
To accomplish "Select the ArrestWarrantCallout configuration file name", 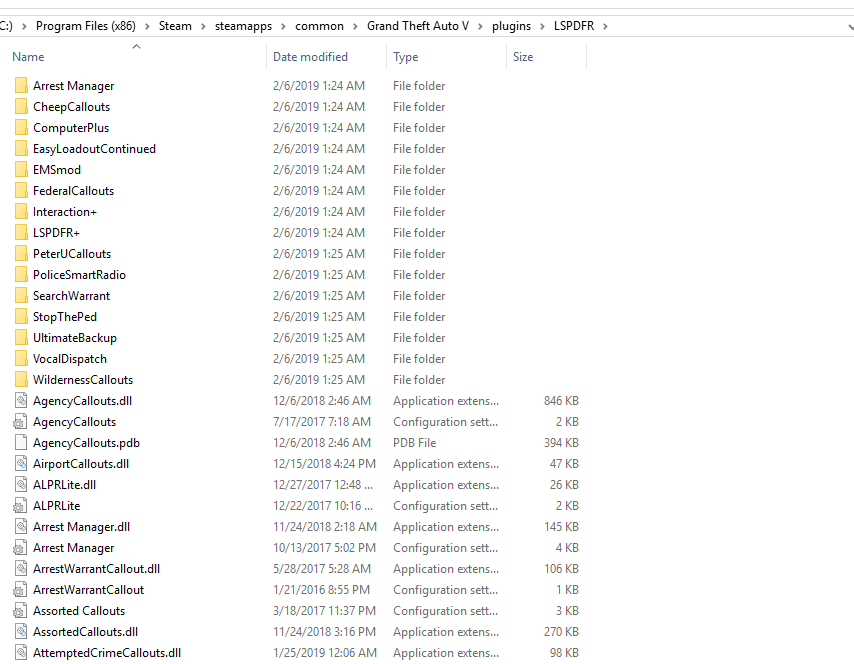I will [88, 589].
